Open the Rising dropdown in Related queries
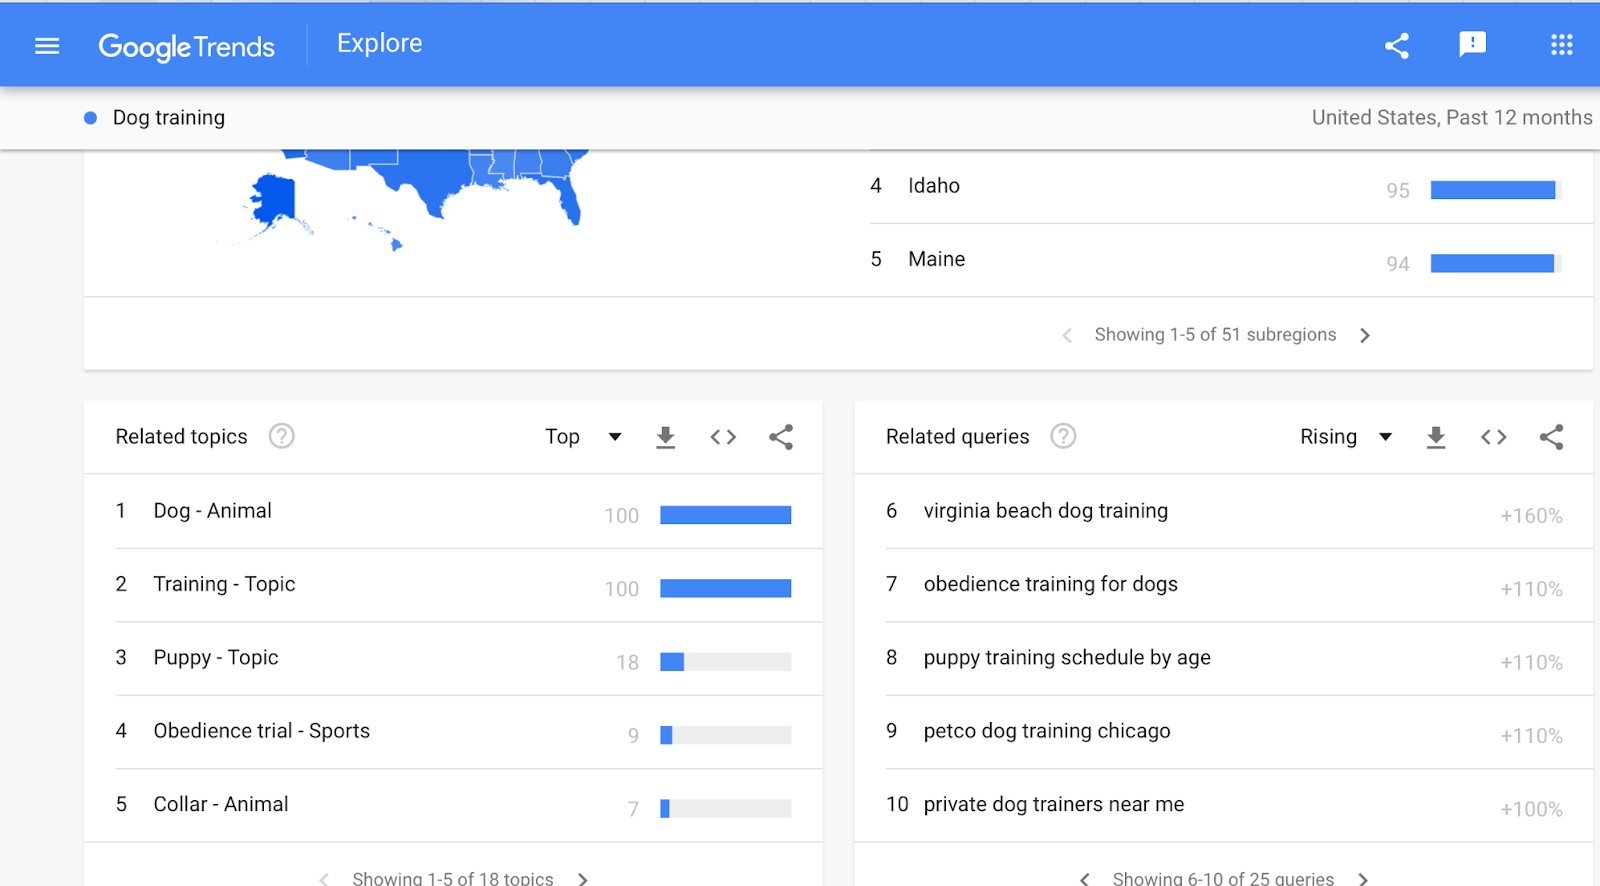Screen dimensions: 1600x886 [1346, 437]
